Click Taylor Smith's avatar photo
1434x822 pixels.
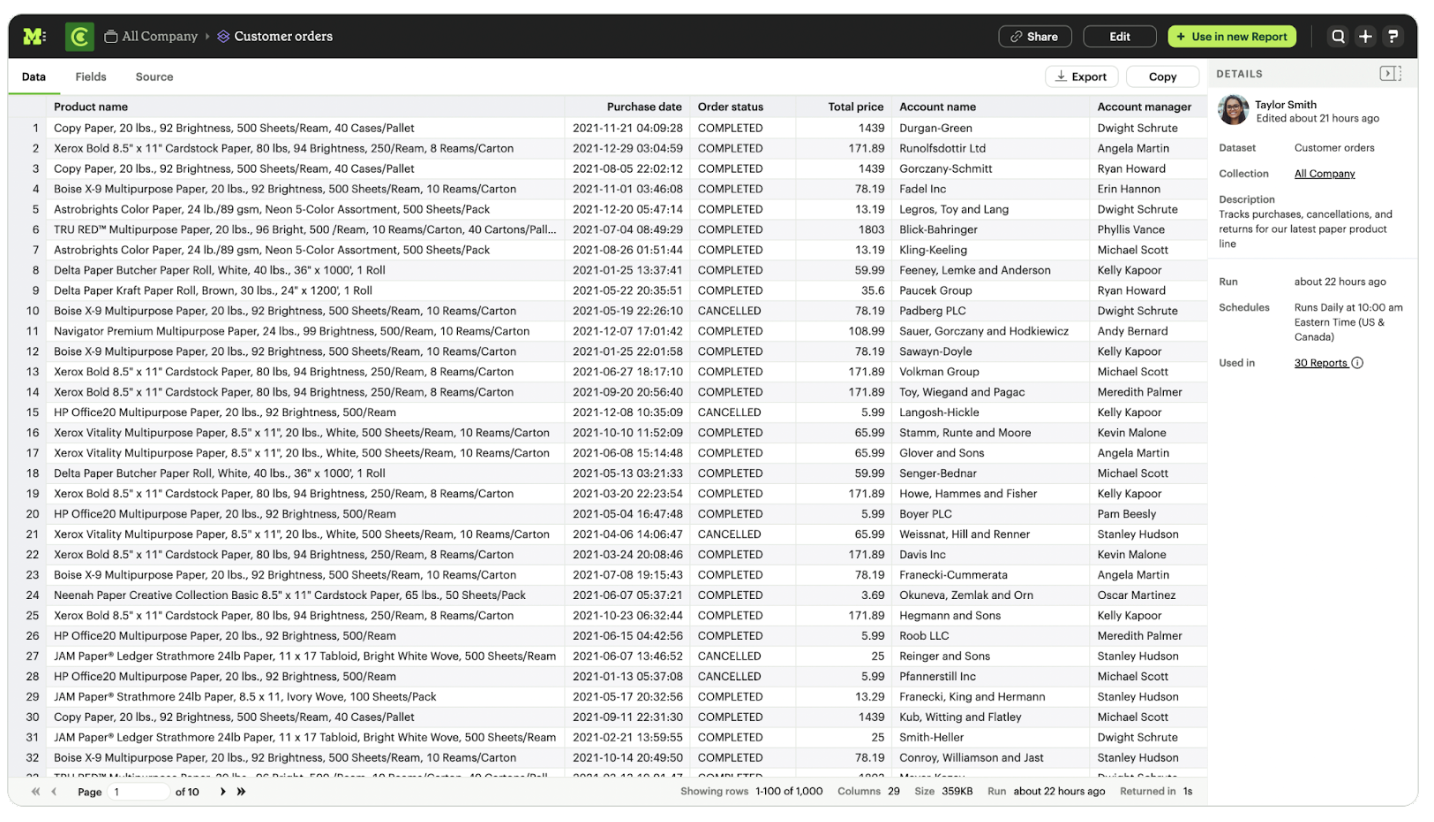click(x=1233, y=110)
